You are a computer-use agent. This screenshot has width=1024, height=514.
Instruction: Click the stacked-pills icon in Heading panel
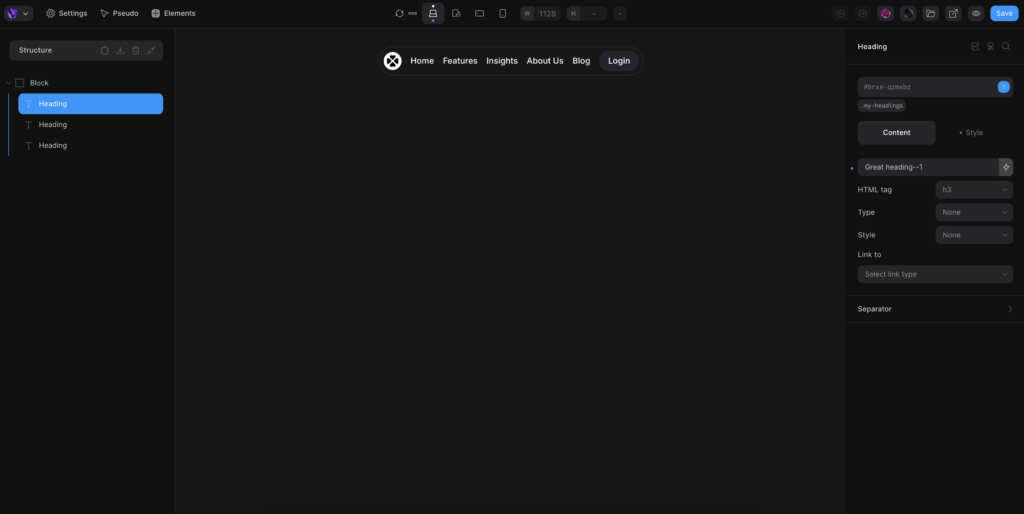[975, 46]
